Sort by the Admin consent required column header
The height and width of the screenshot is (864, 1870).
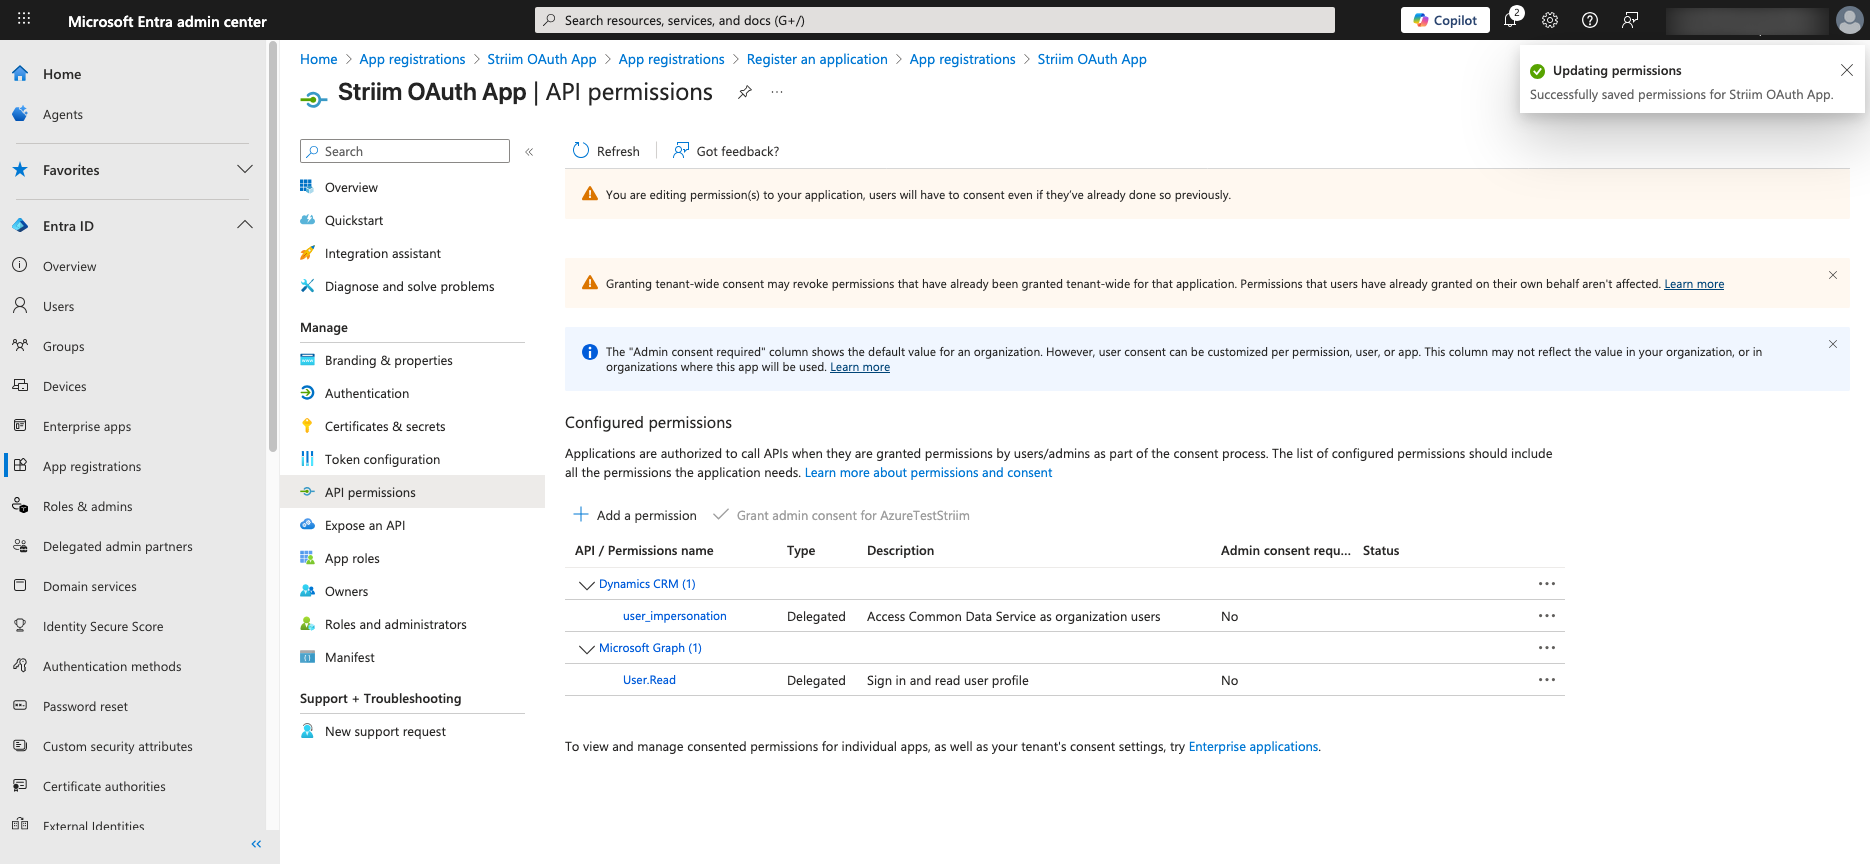(1285, 551)
